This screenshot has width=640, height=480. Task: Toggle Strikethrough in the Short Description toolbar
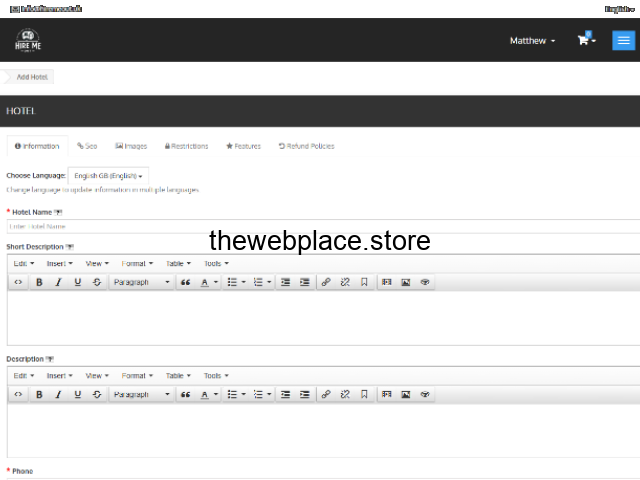tap(96, 282)
